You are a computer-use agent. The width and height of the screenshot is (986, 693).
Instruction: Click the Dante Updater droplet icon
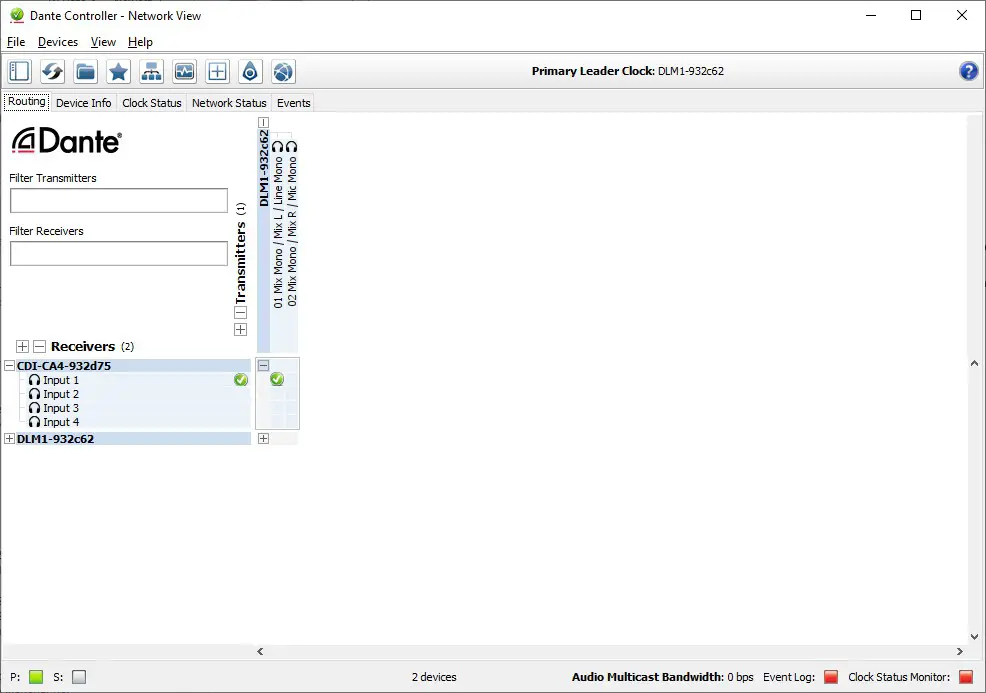(x=250, y=71)
